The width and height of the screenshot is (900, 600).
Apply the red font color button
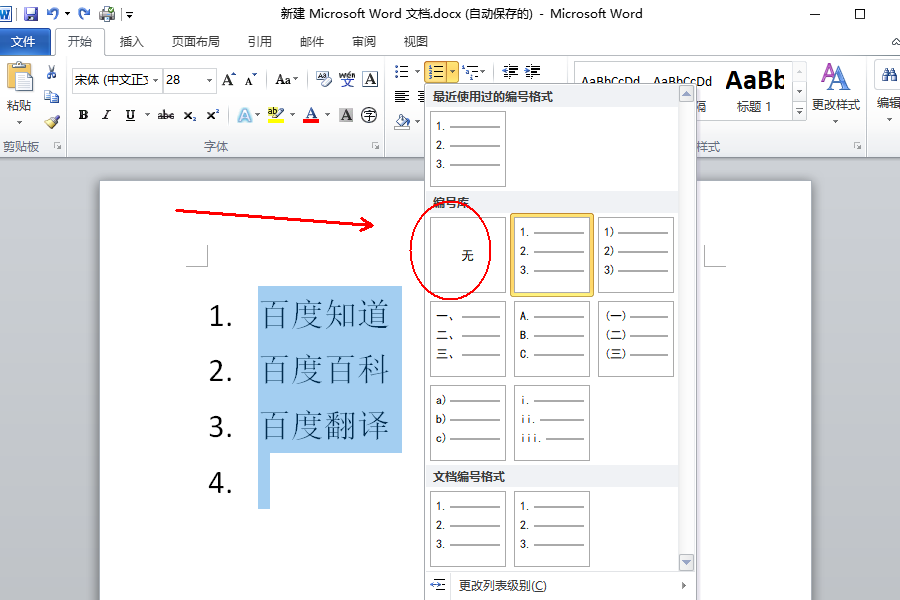[311, 115]
